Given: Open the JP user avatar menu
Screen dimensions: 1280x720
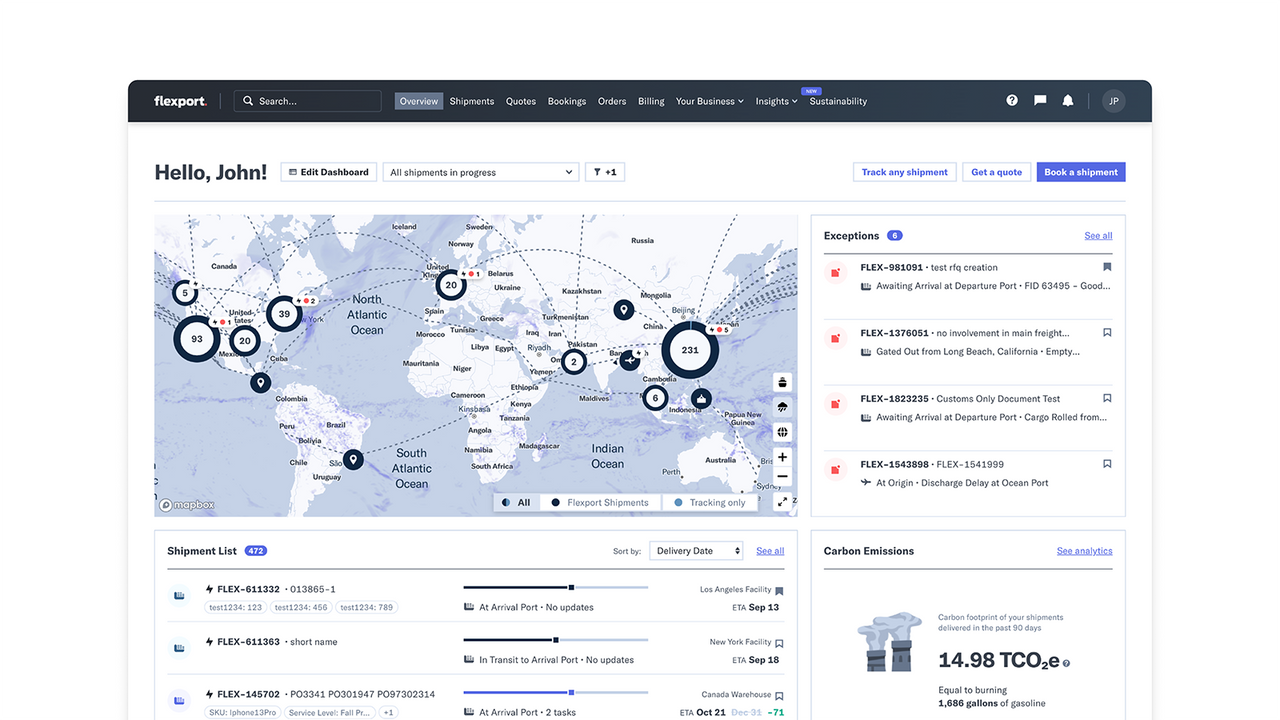Looking at the screenshot, I should [1114, 101].
